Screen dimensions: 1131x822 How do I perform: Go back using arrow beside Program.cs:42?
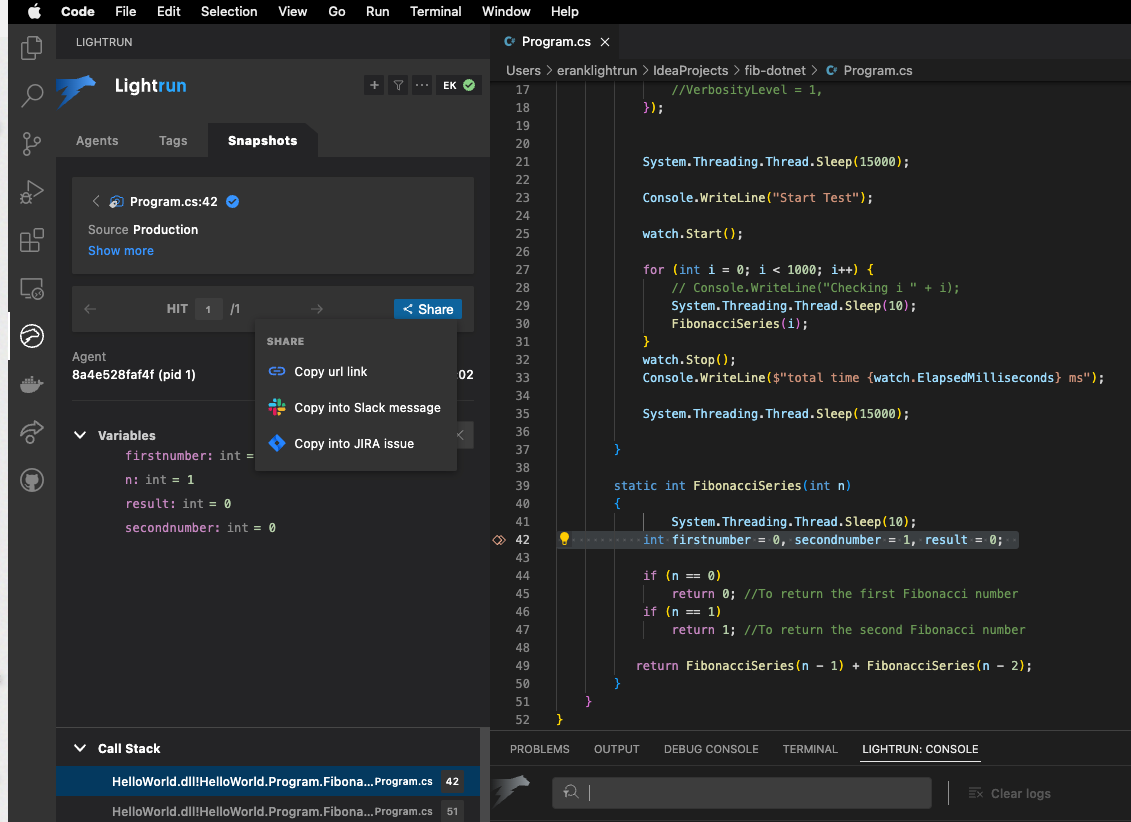coord(96,201)
